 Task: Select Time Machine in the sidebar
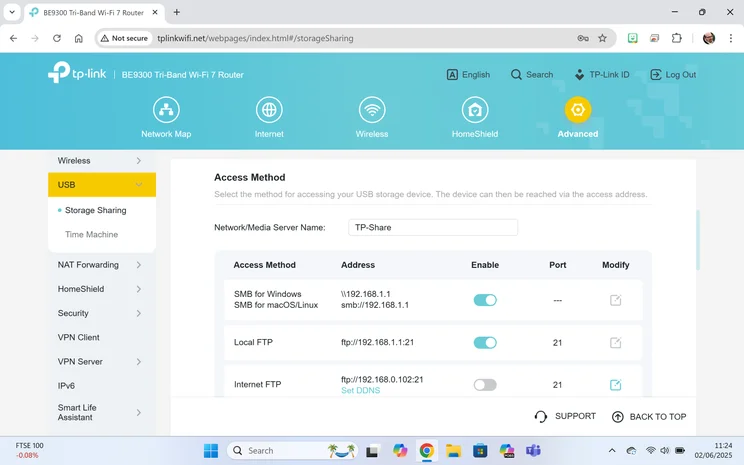tap(91, 235)
